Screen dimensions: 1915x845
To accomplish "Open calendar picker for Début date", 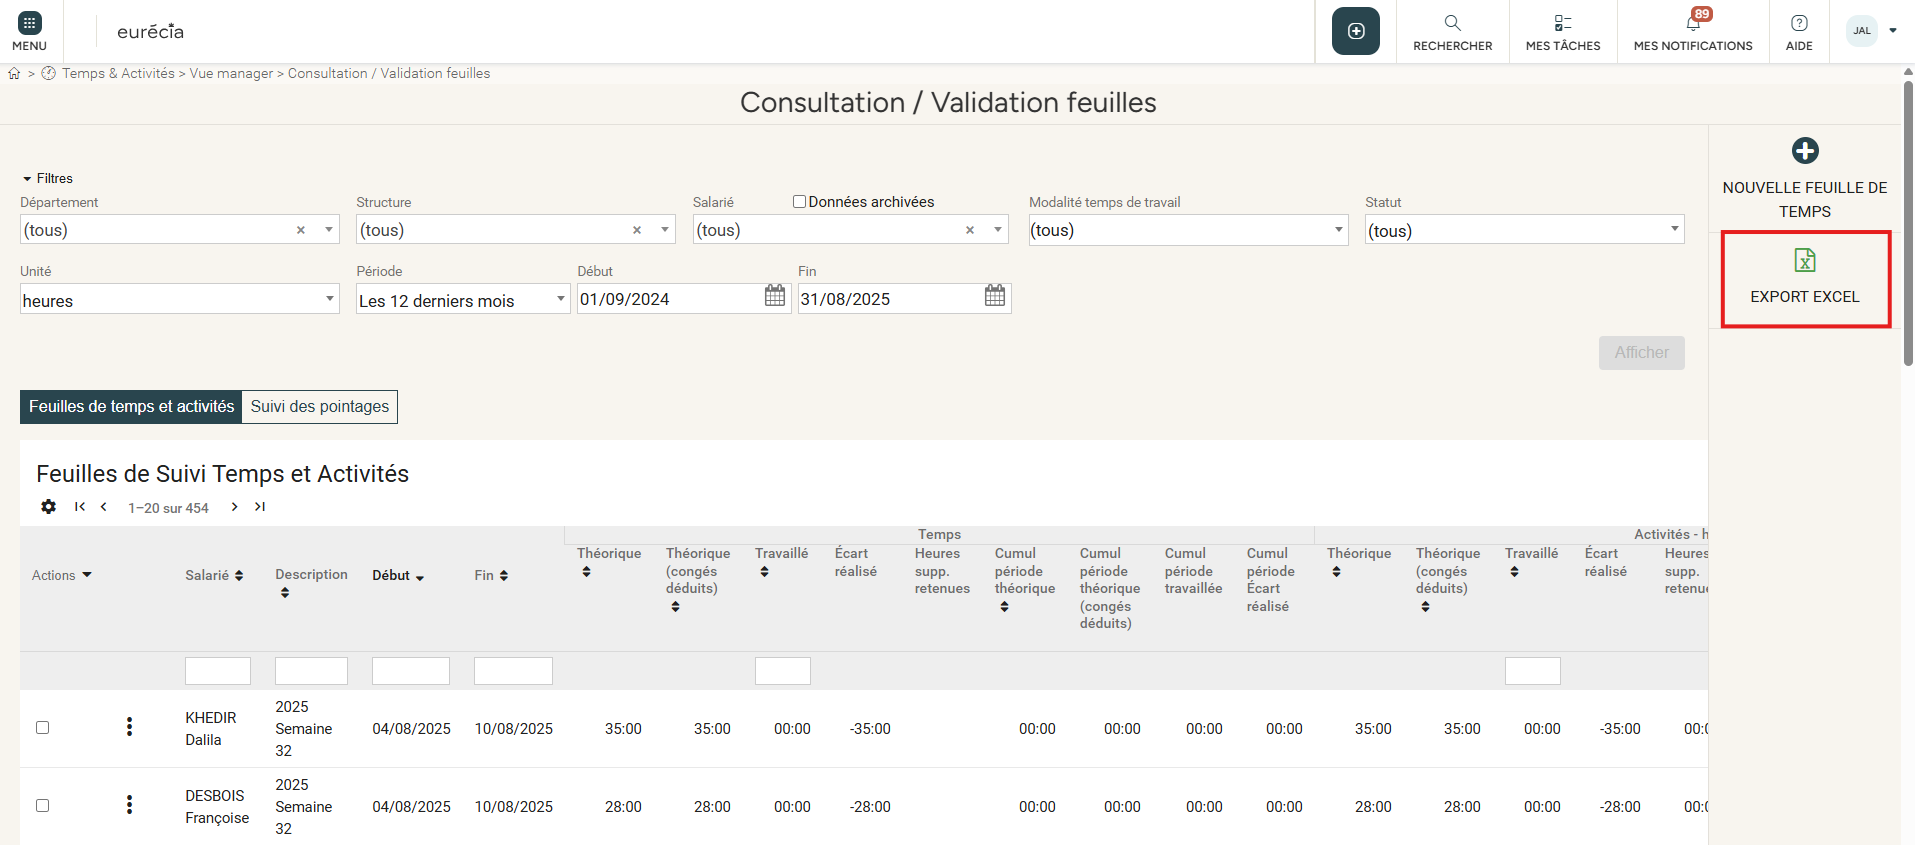I will (x=775, y=296).
